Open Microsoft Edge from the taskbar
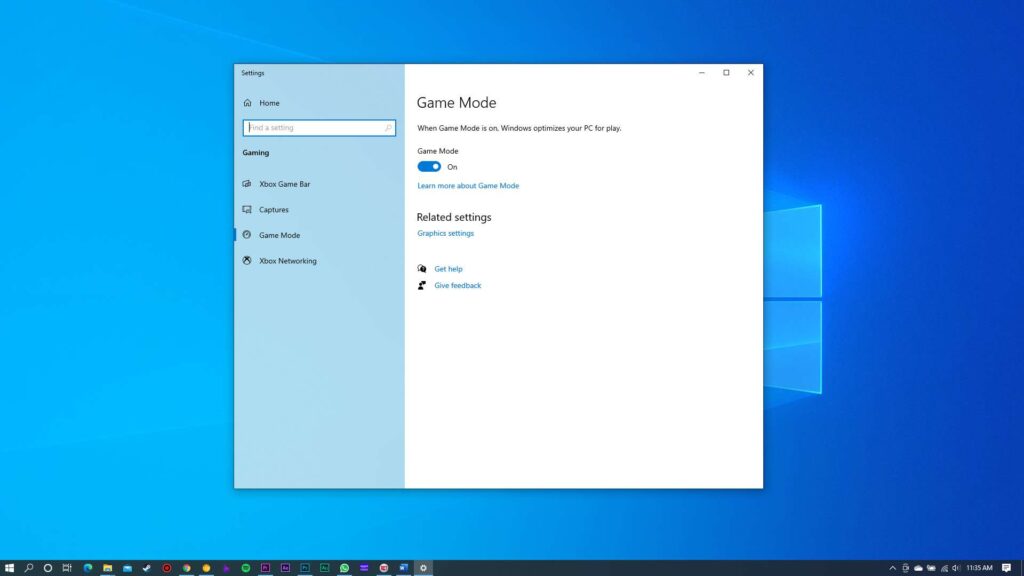This screenshot has height=576, width=1024. 88,568
